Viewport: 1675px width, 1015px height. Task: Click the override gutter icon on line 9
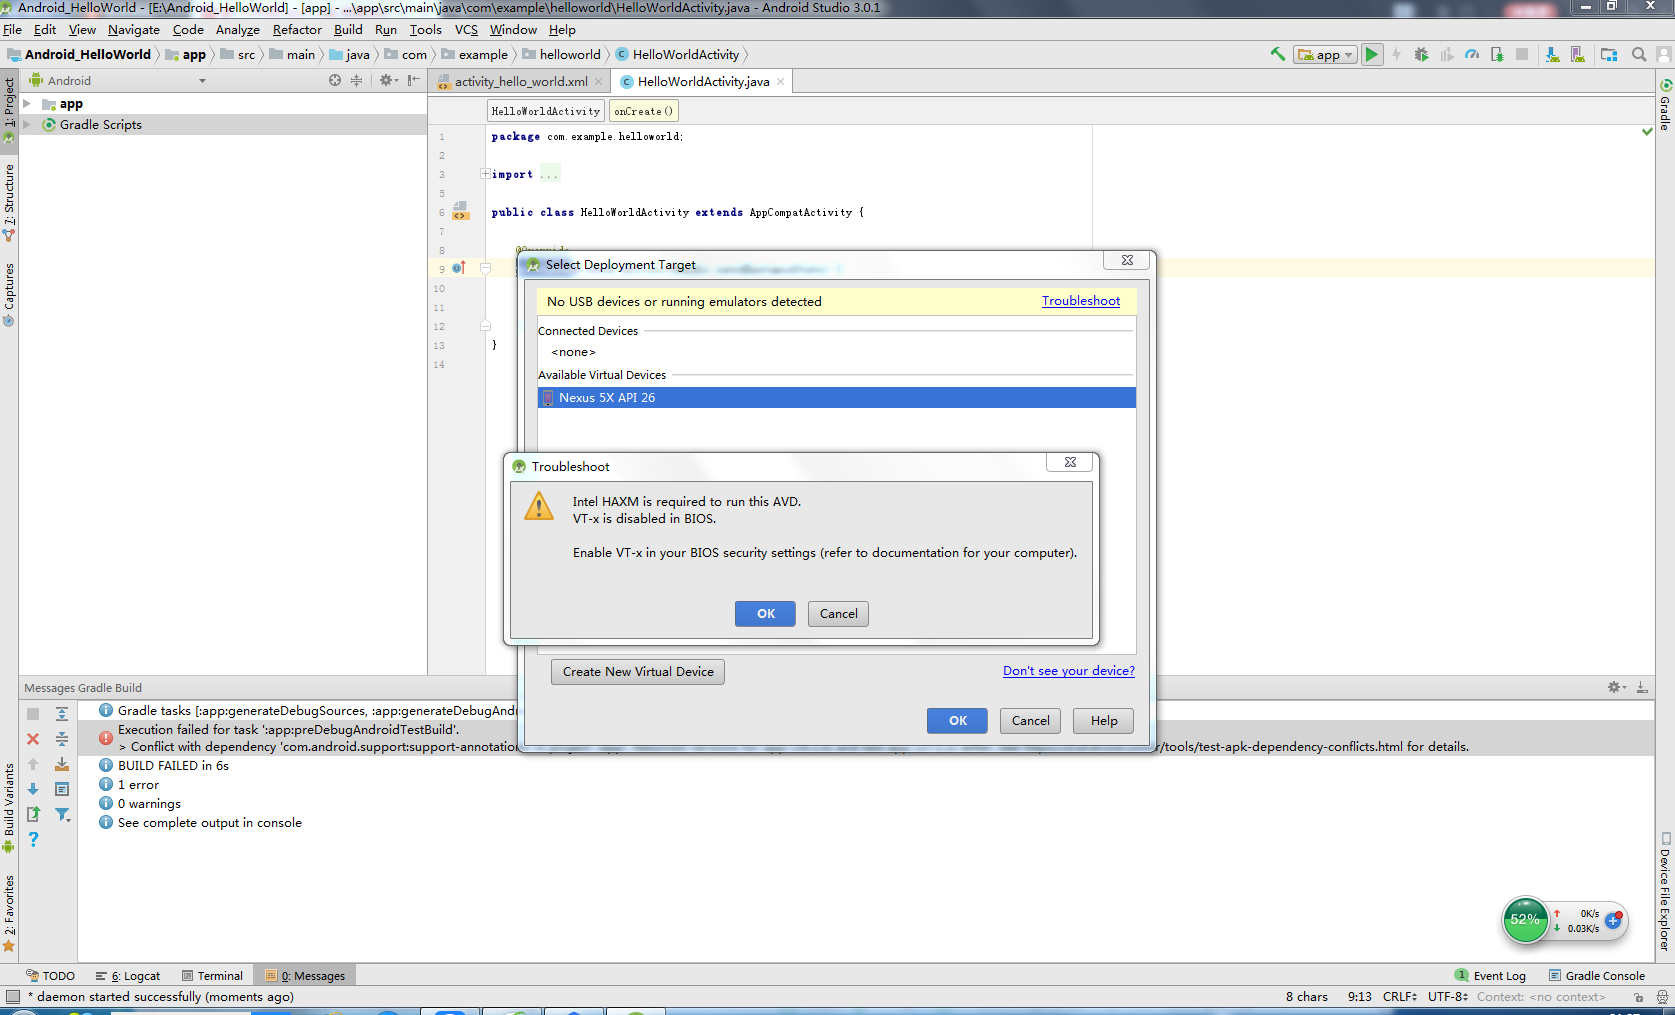pyautogui.click(x=459, y=268)
